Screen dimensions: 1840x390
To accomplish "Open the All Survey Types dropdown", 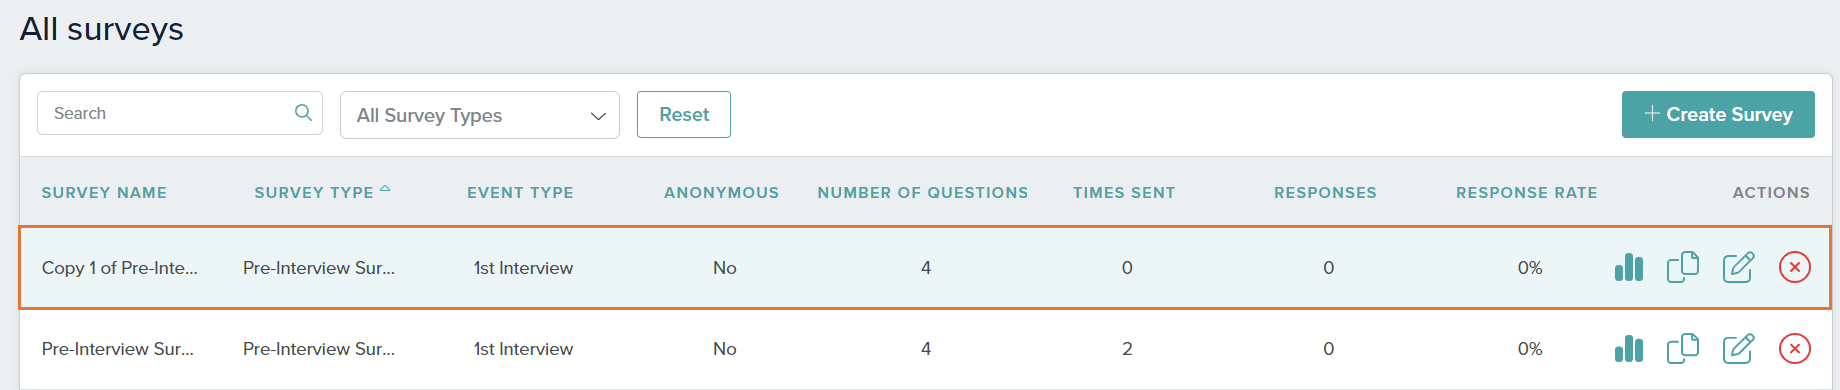I will [480, 115].
